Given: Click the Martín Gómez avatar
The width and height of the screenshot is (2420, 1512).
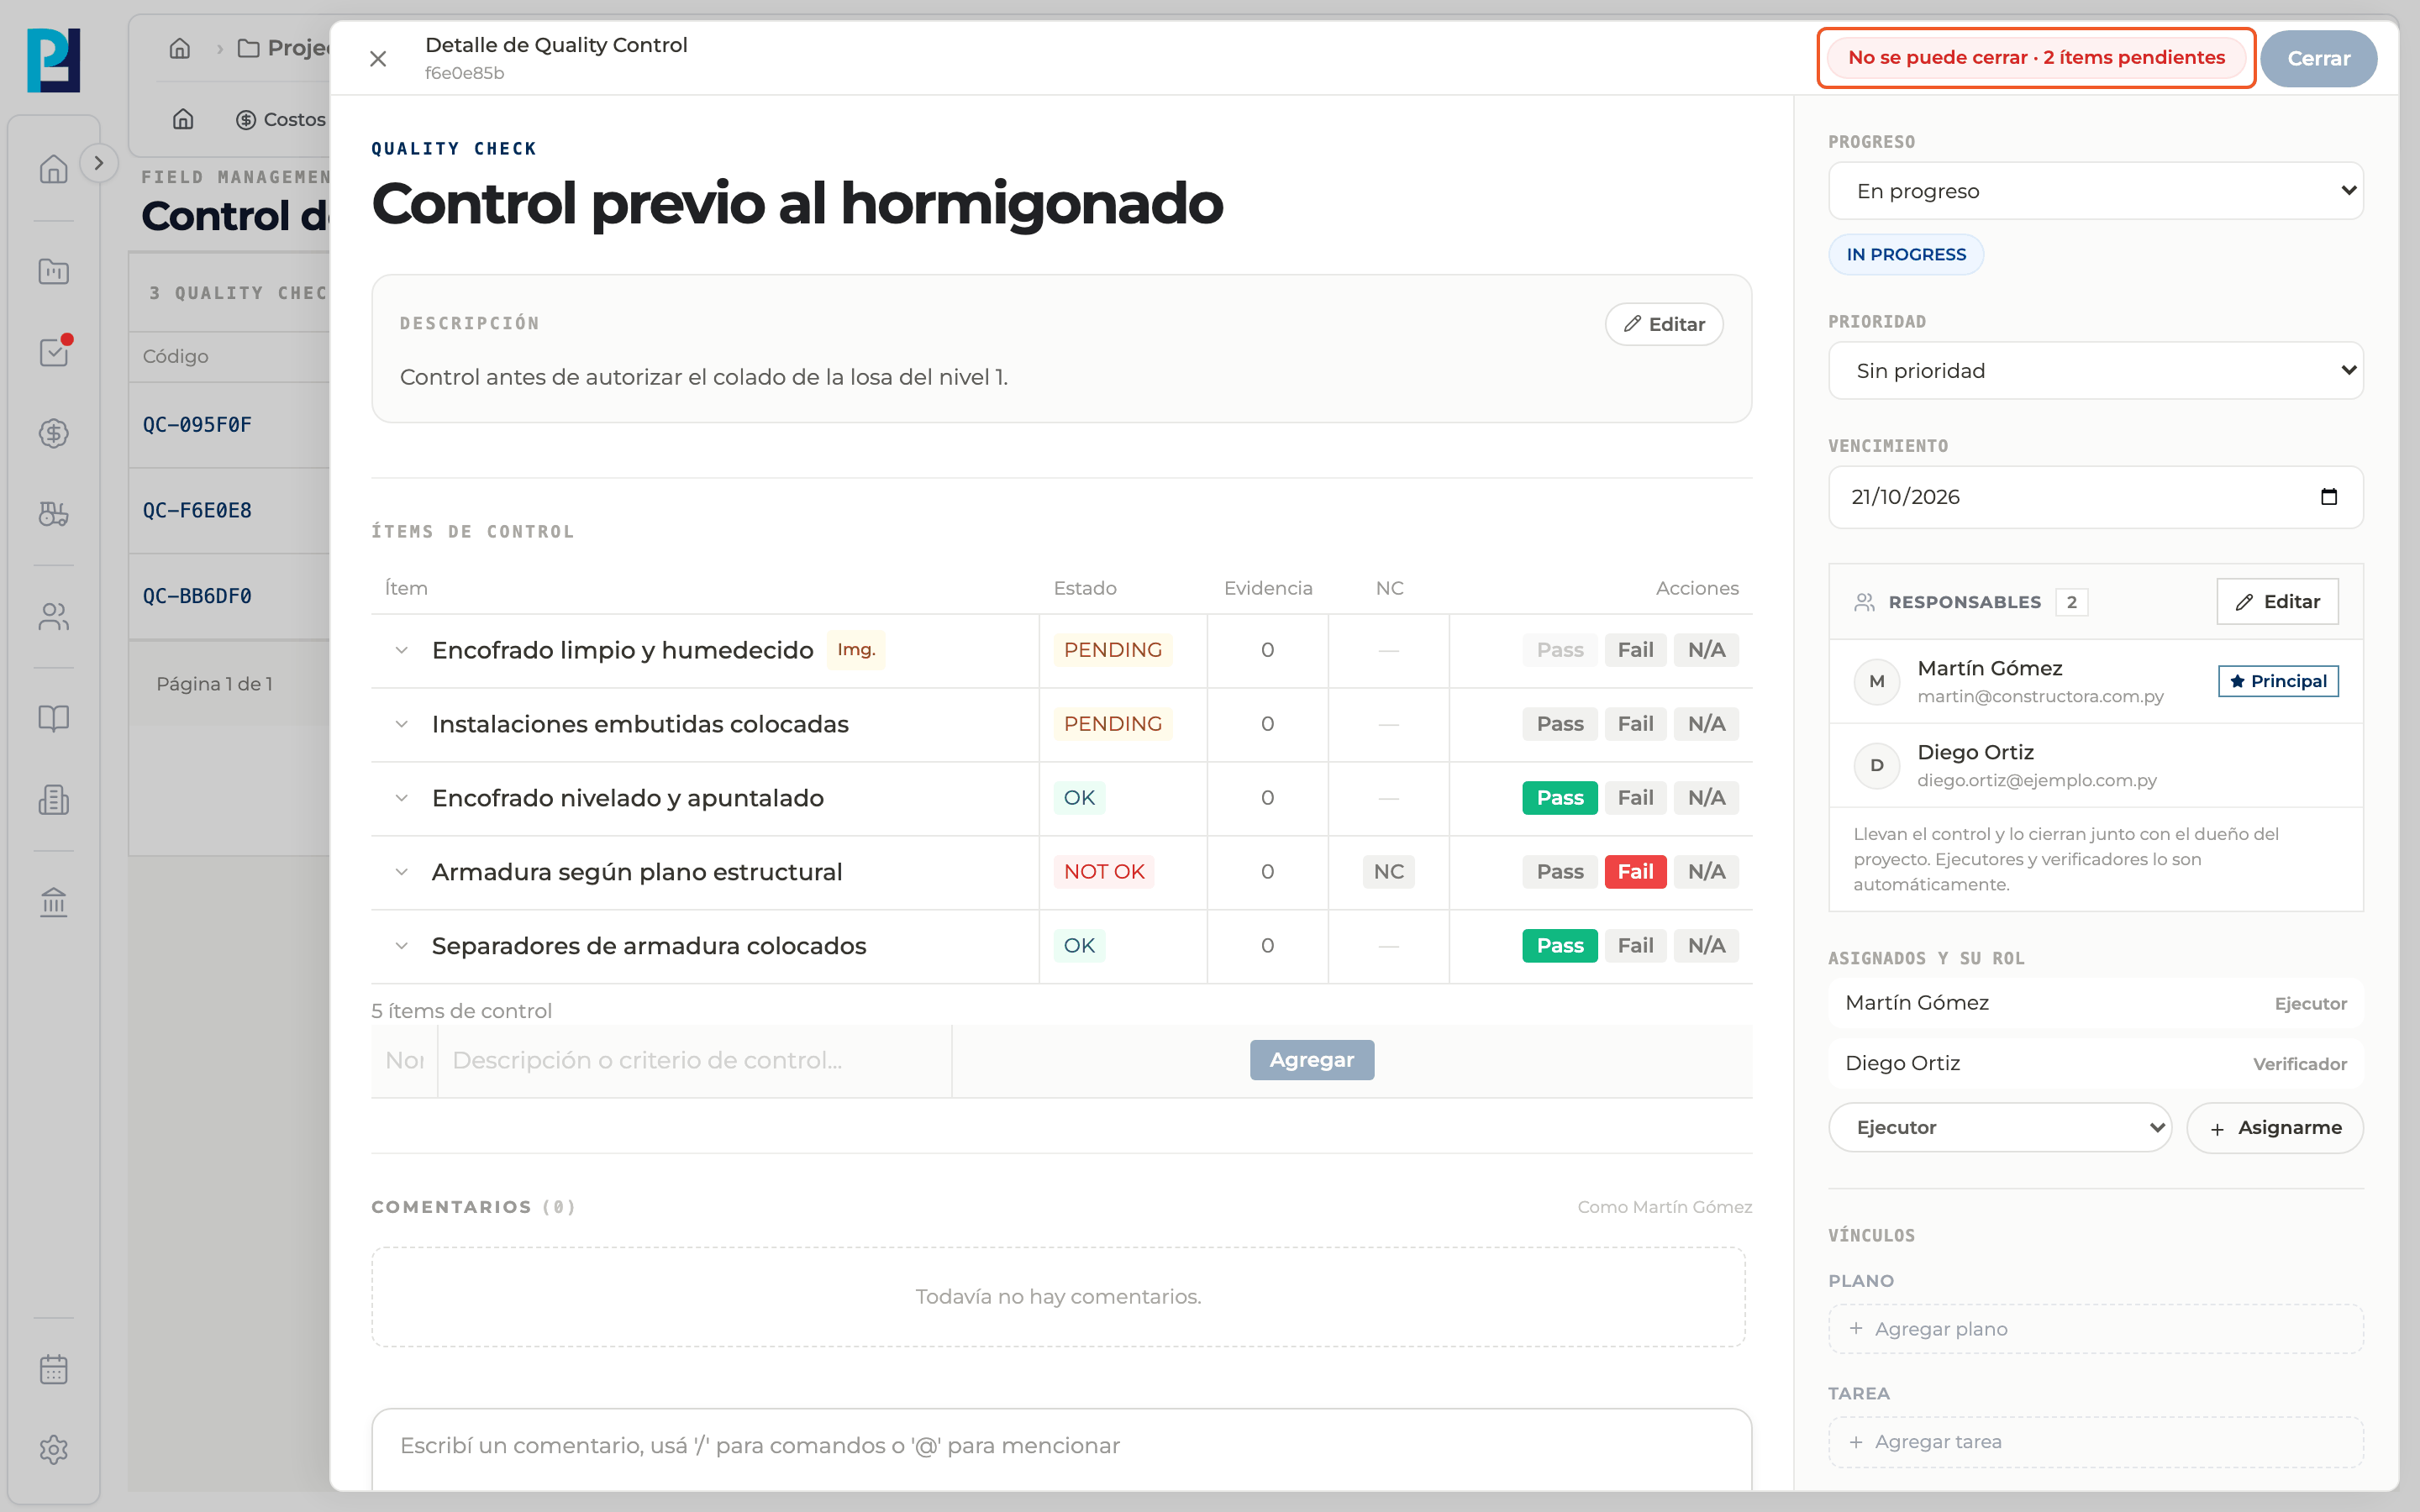Looking at the screenshot, I should point(1876,681).
